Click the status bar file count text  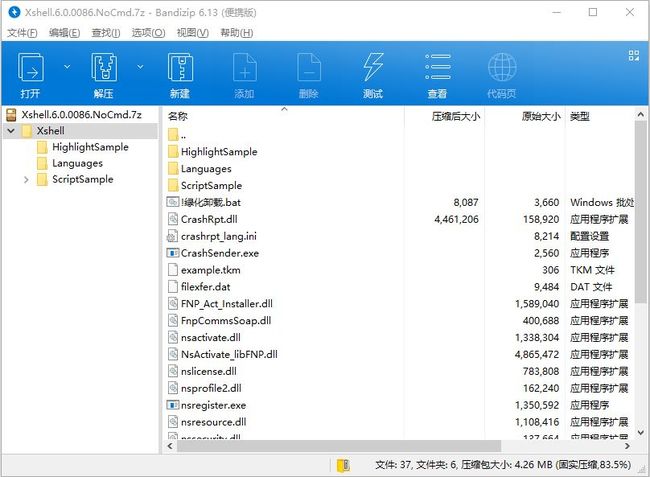point(503,465)
